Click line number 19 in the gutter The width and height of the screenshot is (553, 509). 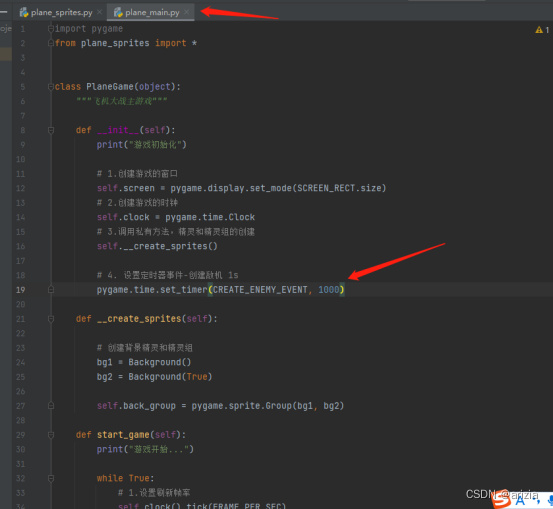tap(20, 290)
